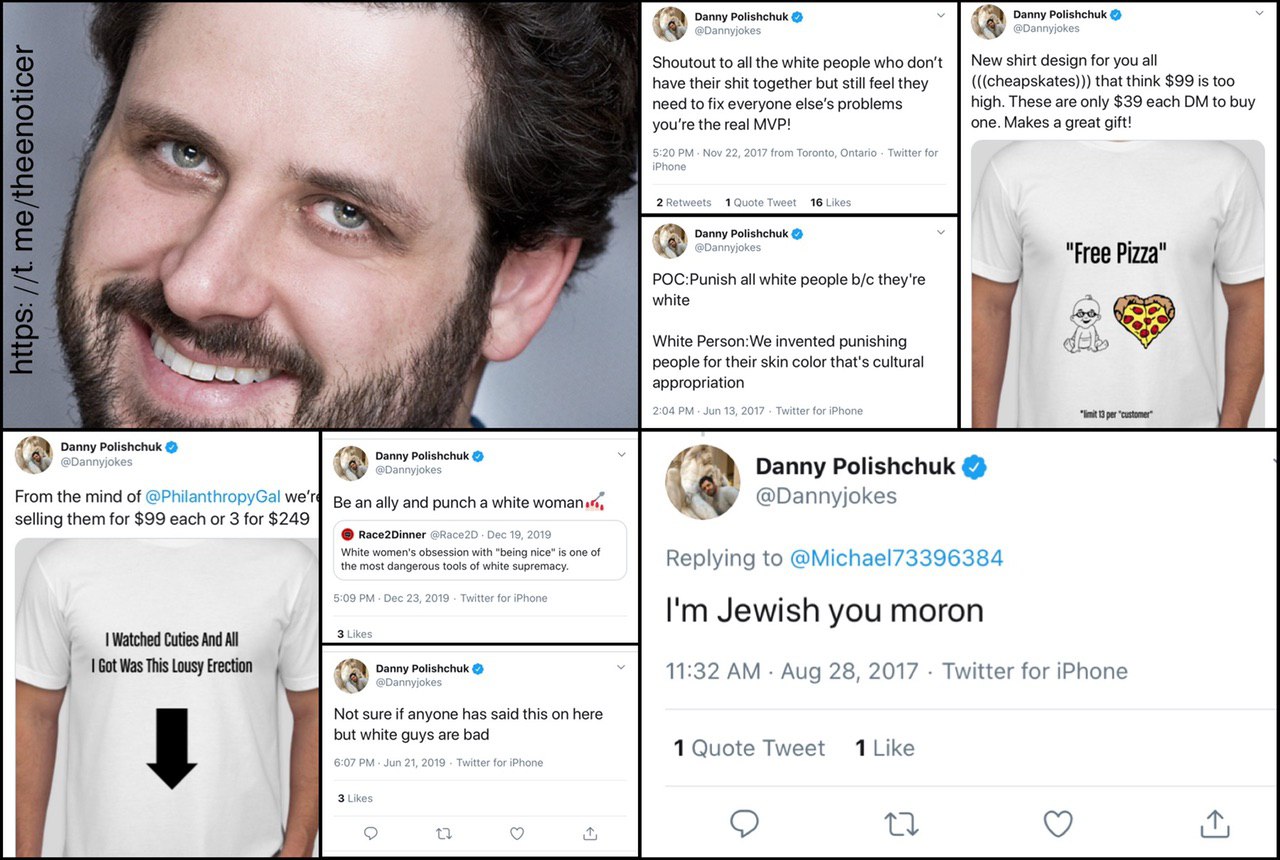1280x860 pixels.
Task: Like the "I'm Jewish you moron" tweet
Action: point(1057,823)
